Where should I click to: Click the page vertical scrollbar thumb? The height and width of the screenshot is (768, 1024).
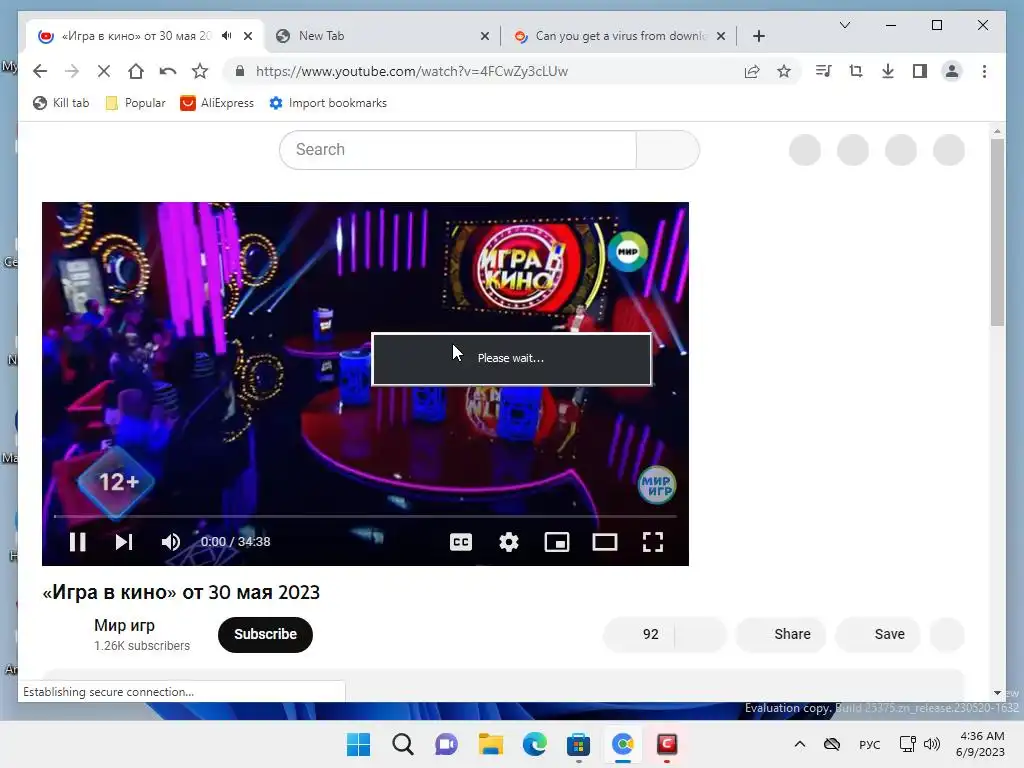[x=997, y=232]
